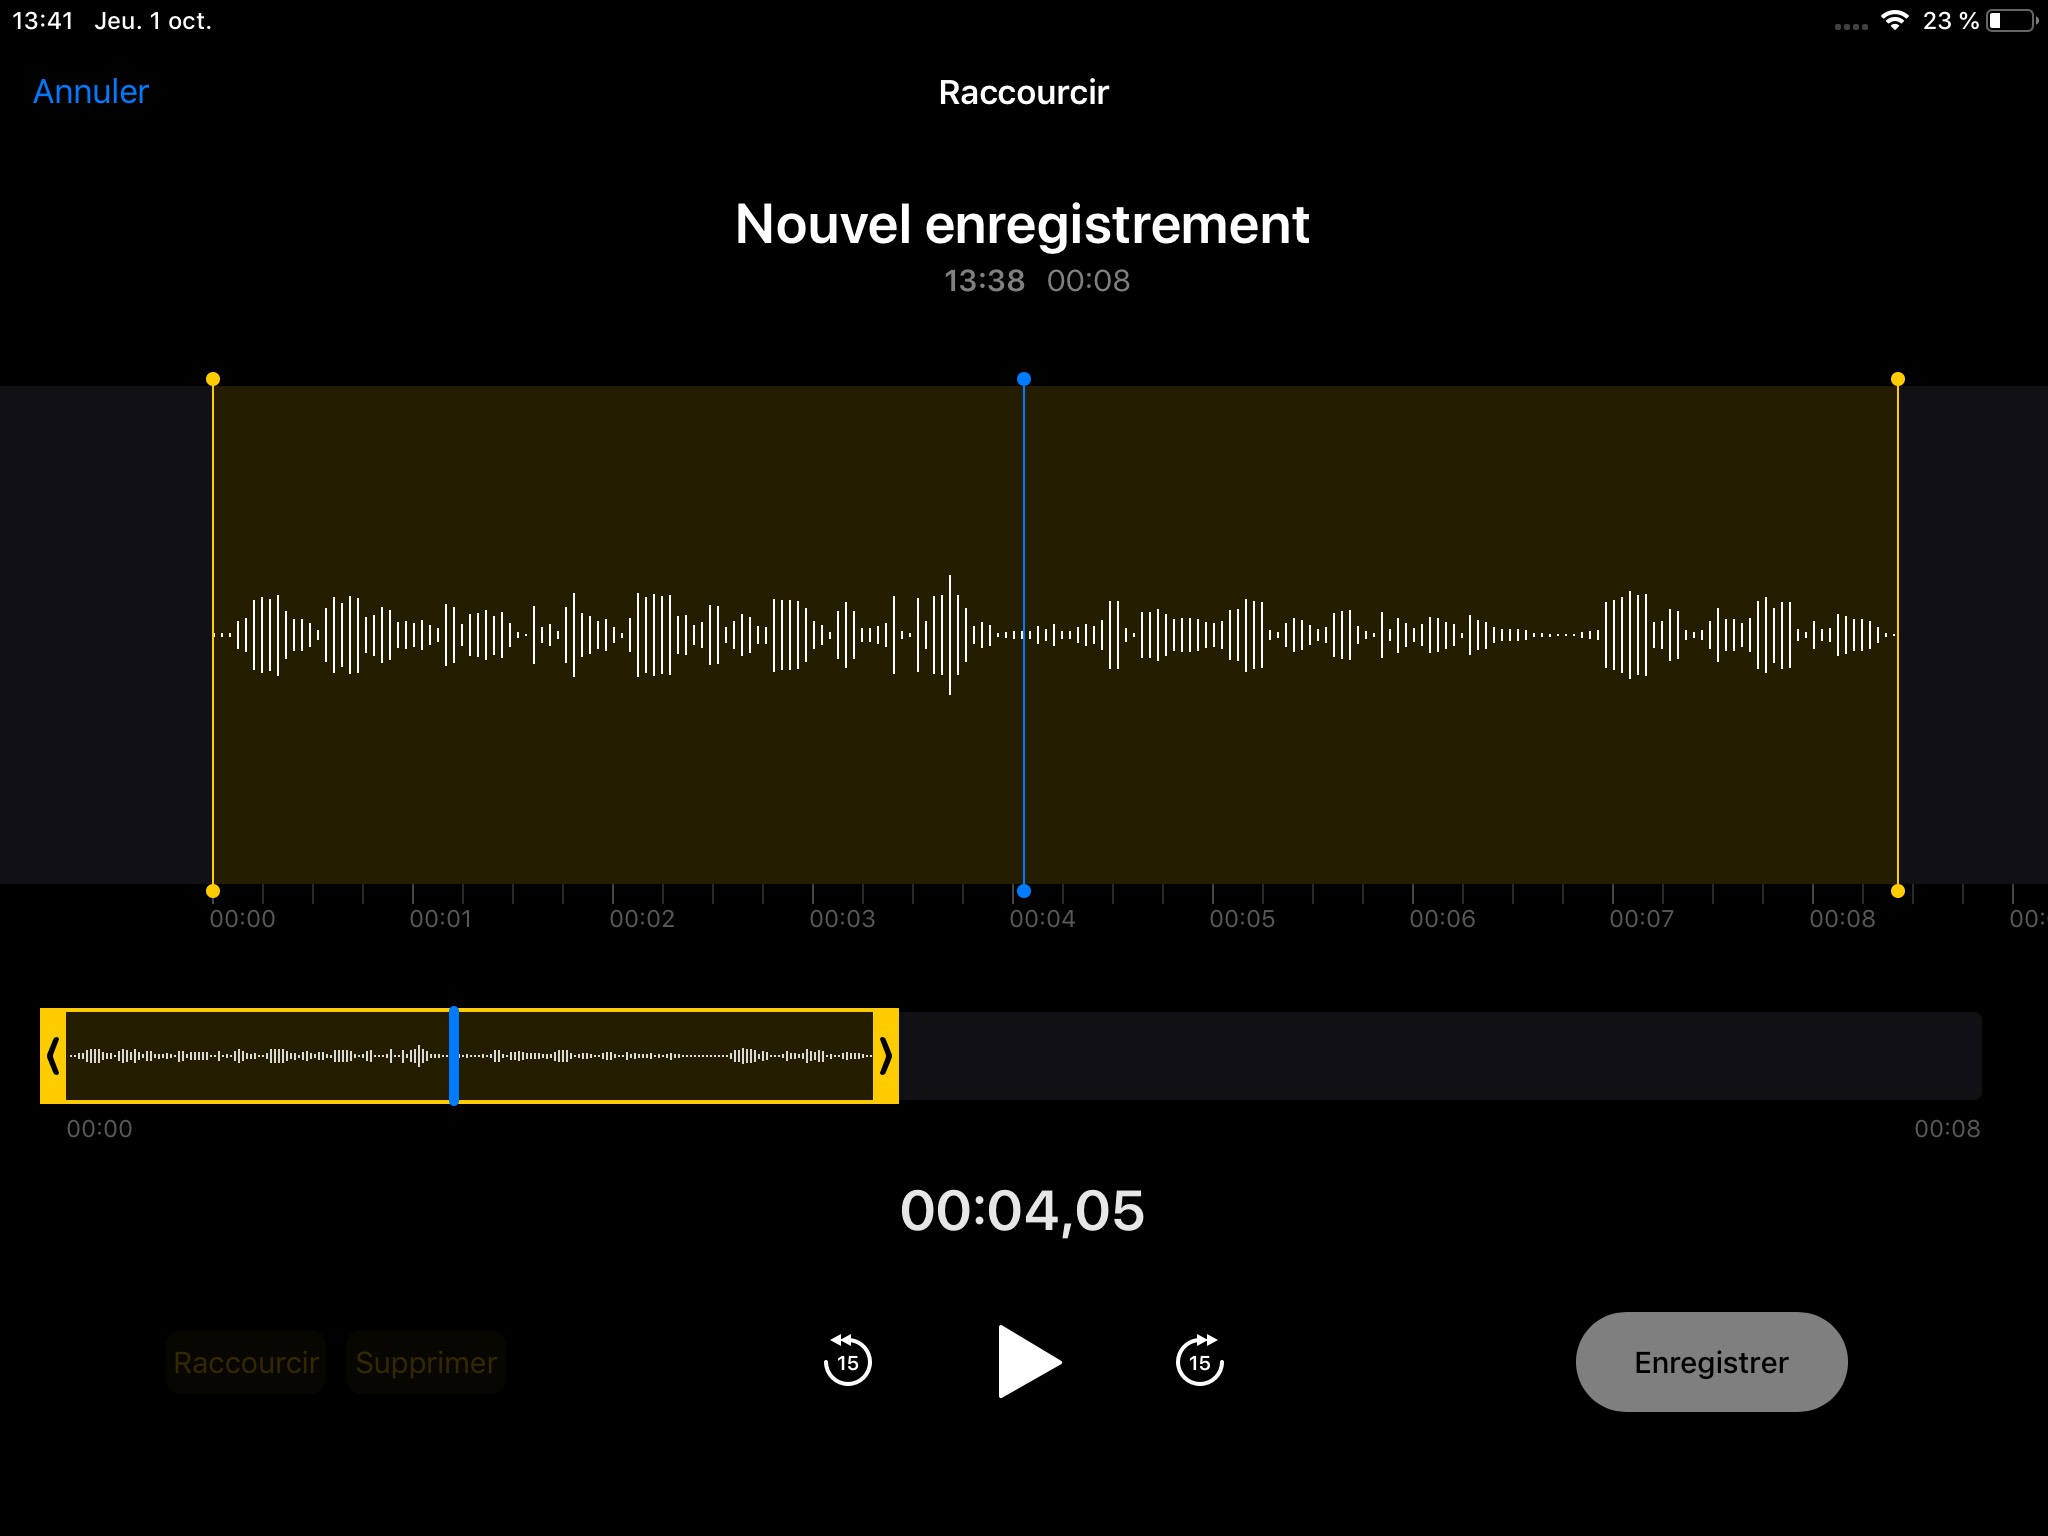Tap the Wi-Fi status icon
This screenshot has height=1536, width=2048.
(x=1894, y=21)
